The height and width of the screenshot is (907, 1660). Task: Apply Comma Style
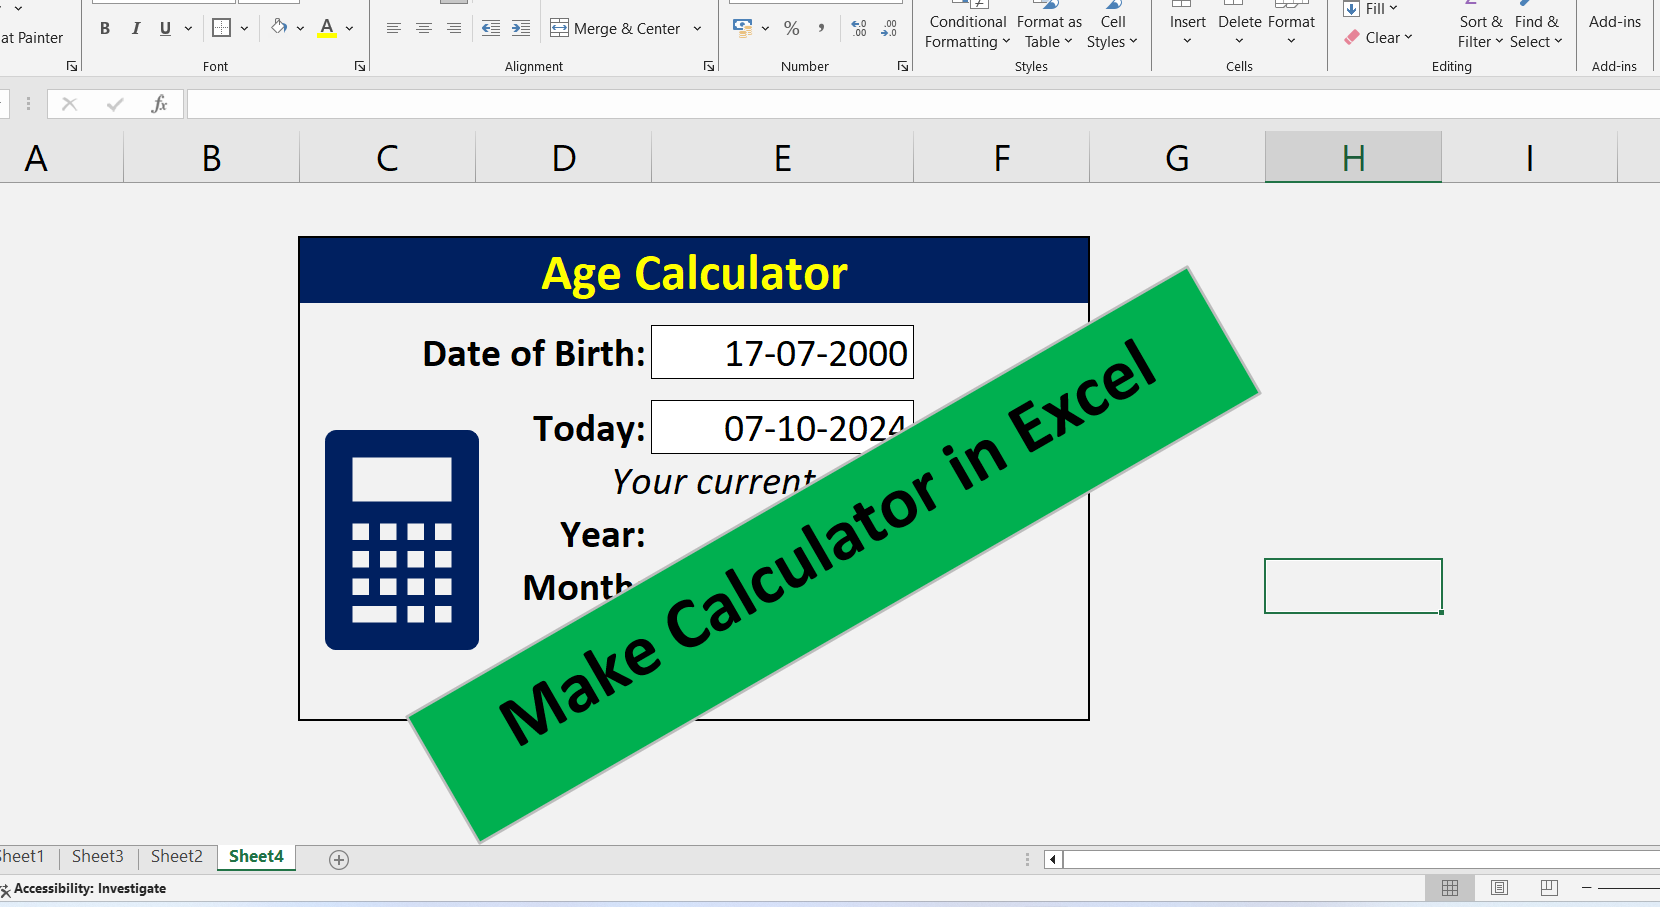click(821, 28)
